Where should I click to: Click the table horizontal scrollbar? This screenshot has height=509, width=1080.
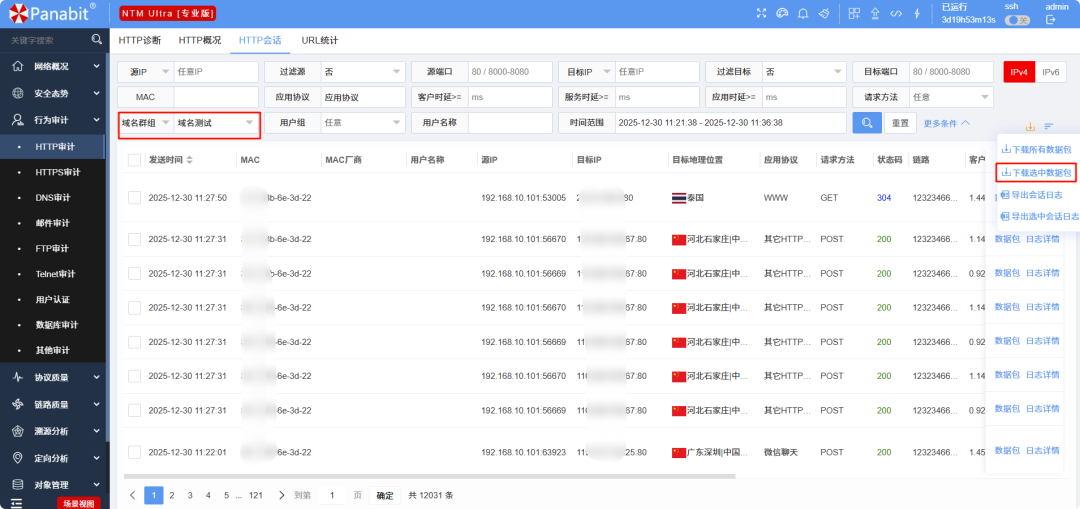[x=430, y=476]
